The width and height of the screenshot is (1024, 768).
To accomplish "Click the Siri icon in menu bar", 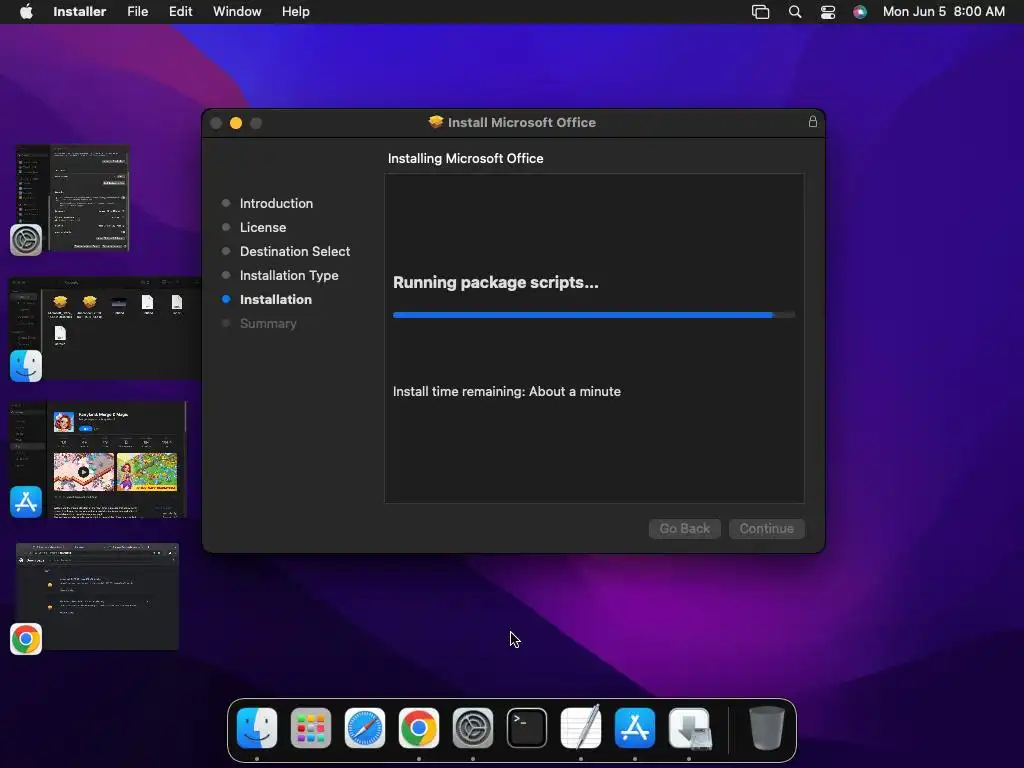I will 860,12.
